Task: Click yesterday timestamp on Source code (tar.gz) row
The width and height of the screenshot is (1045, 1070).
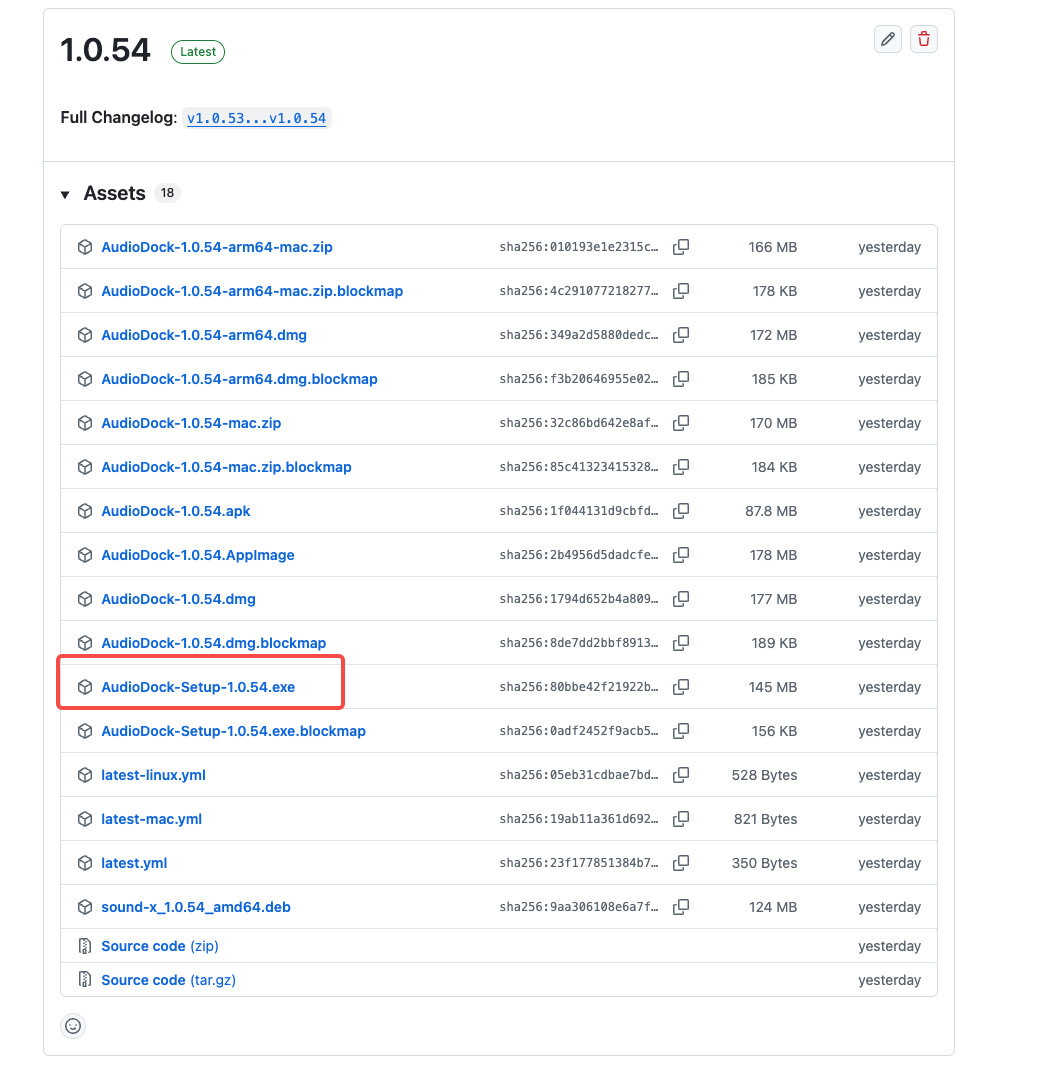Action: pos(889,980)
